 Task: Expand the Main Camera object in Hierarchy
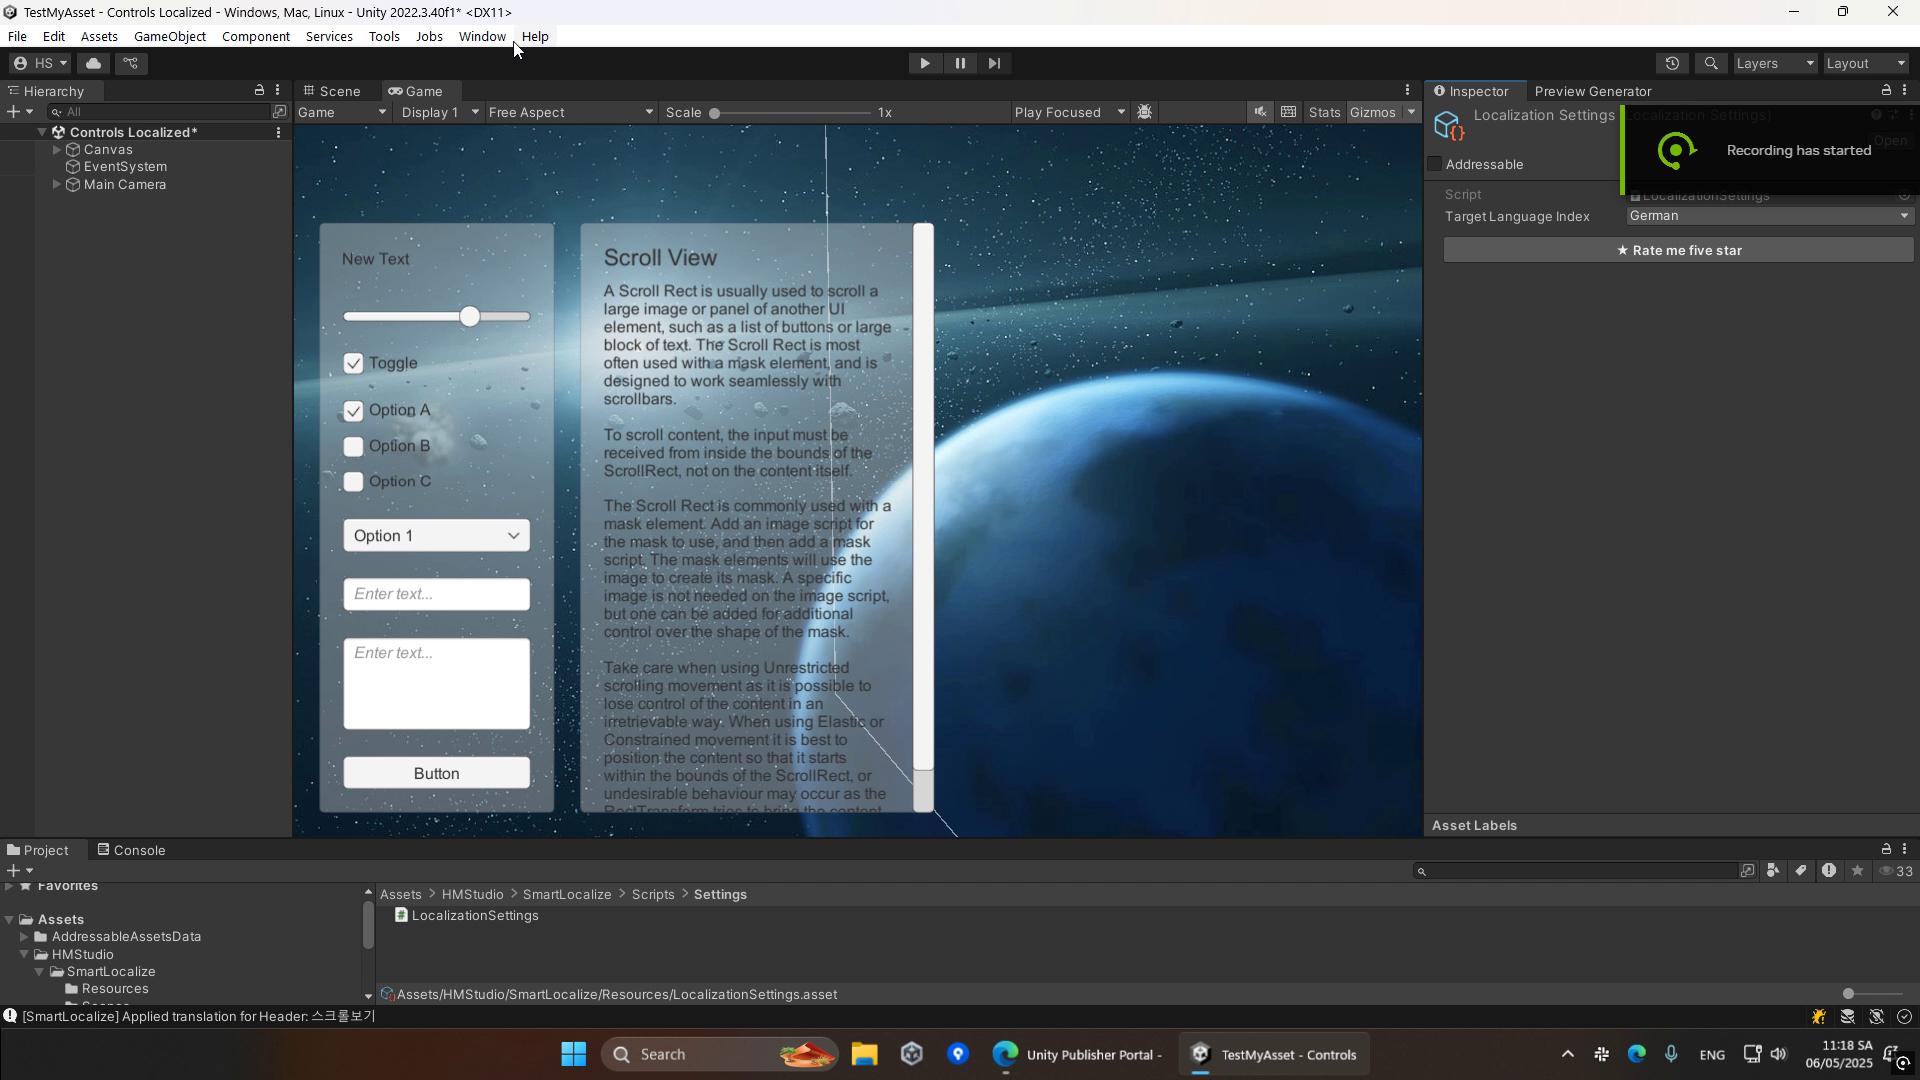point(57,184)
